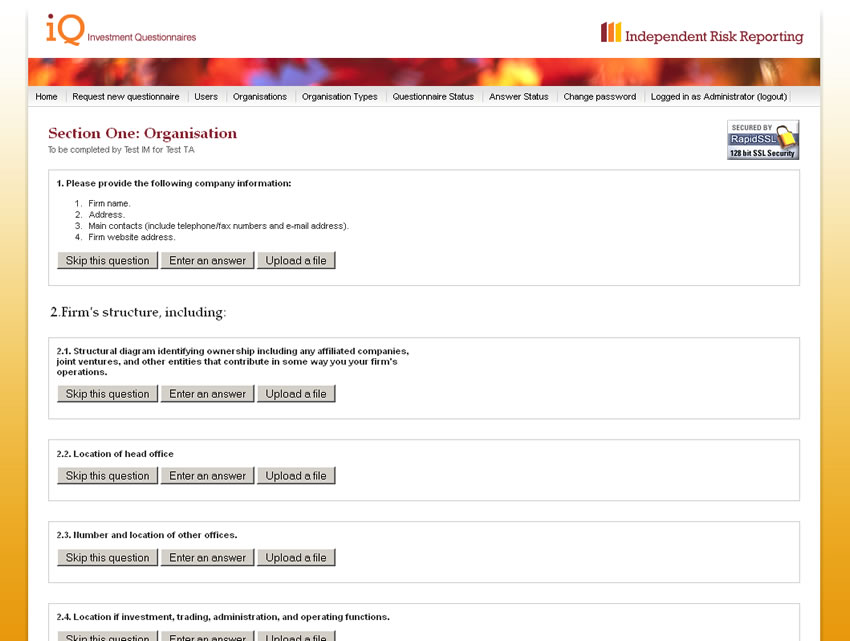The image size is (850, 641).
Task: Skip question 1 about company information
Action: coord(108,261)
